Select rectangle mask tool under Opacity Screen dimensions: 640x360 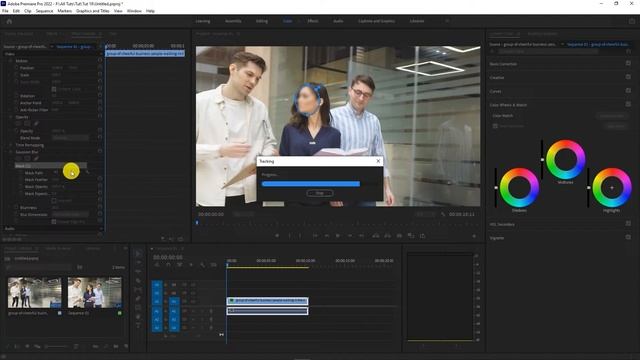click(x=27, y=123)
